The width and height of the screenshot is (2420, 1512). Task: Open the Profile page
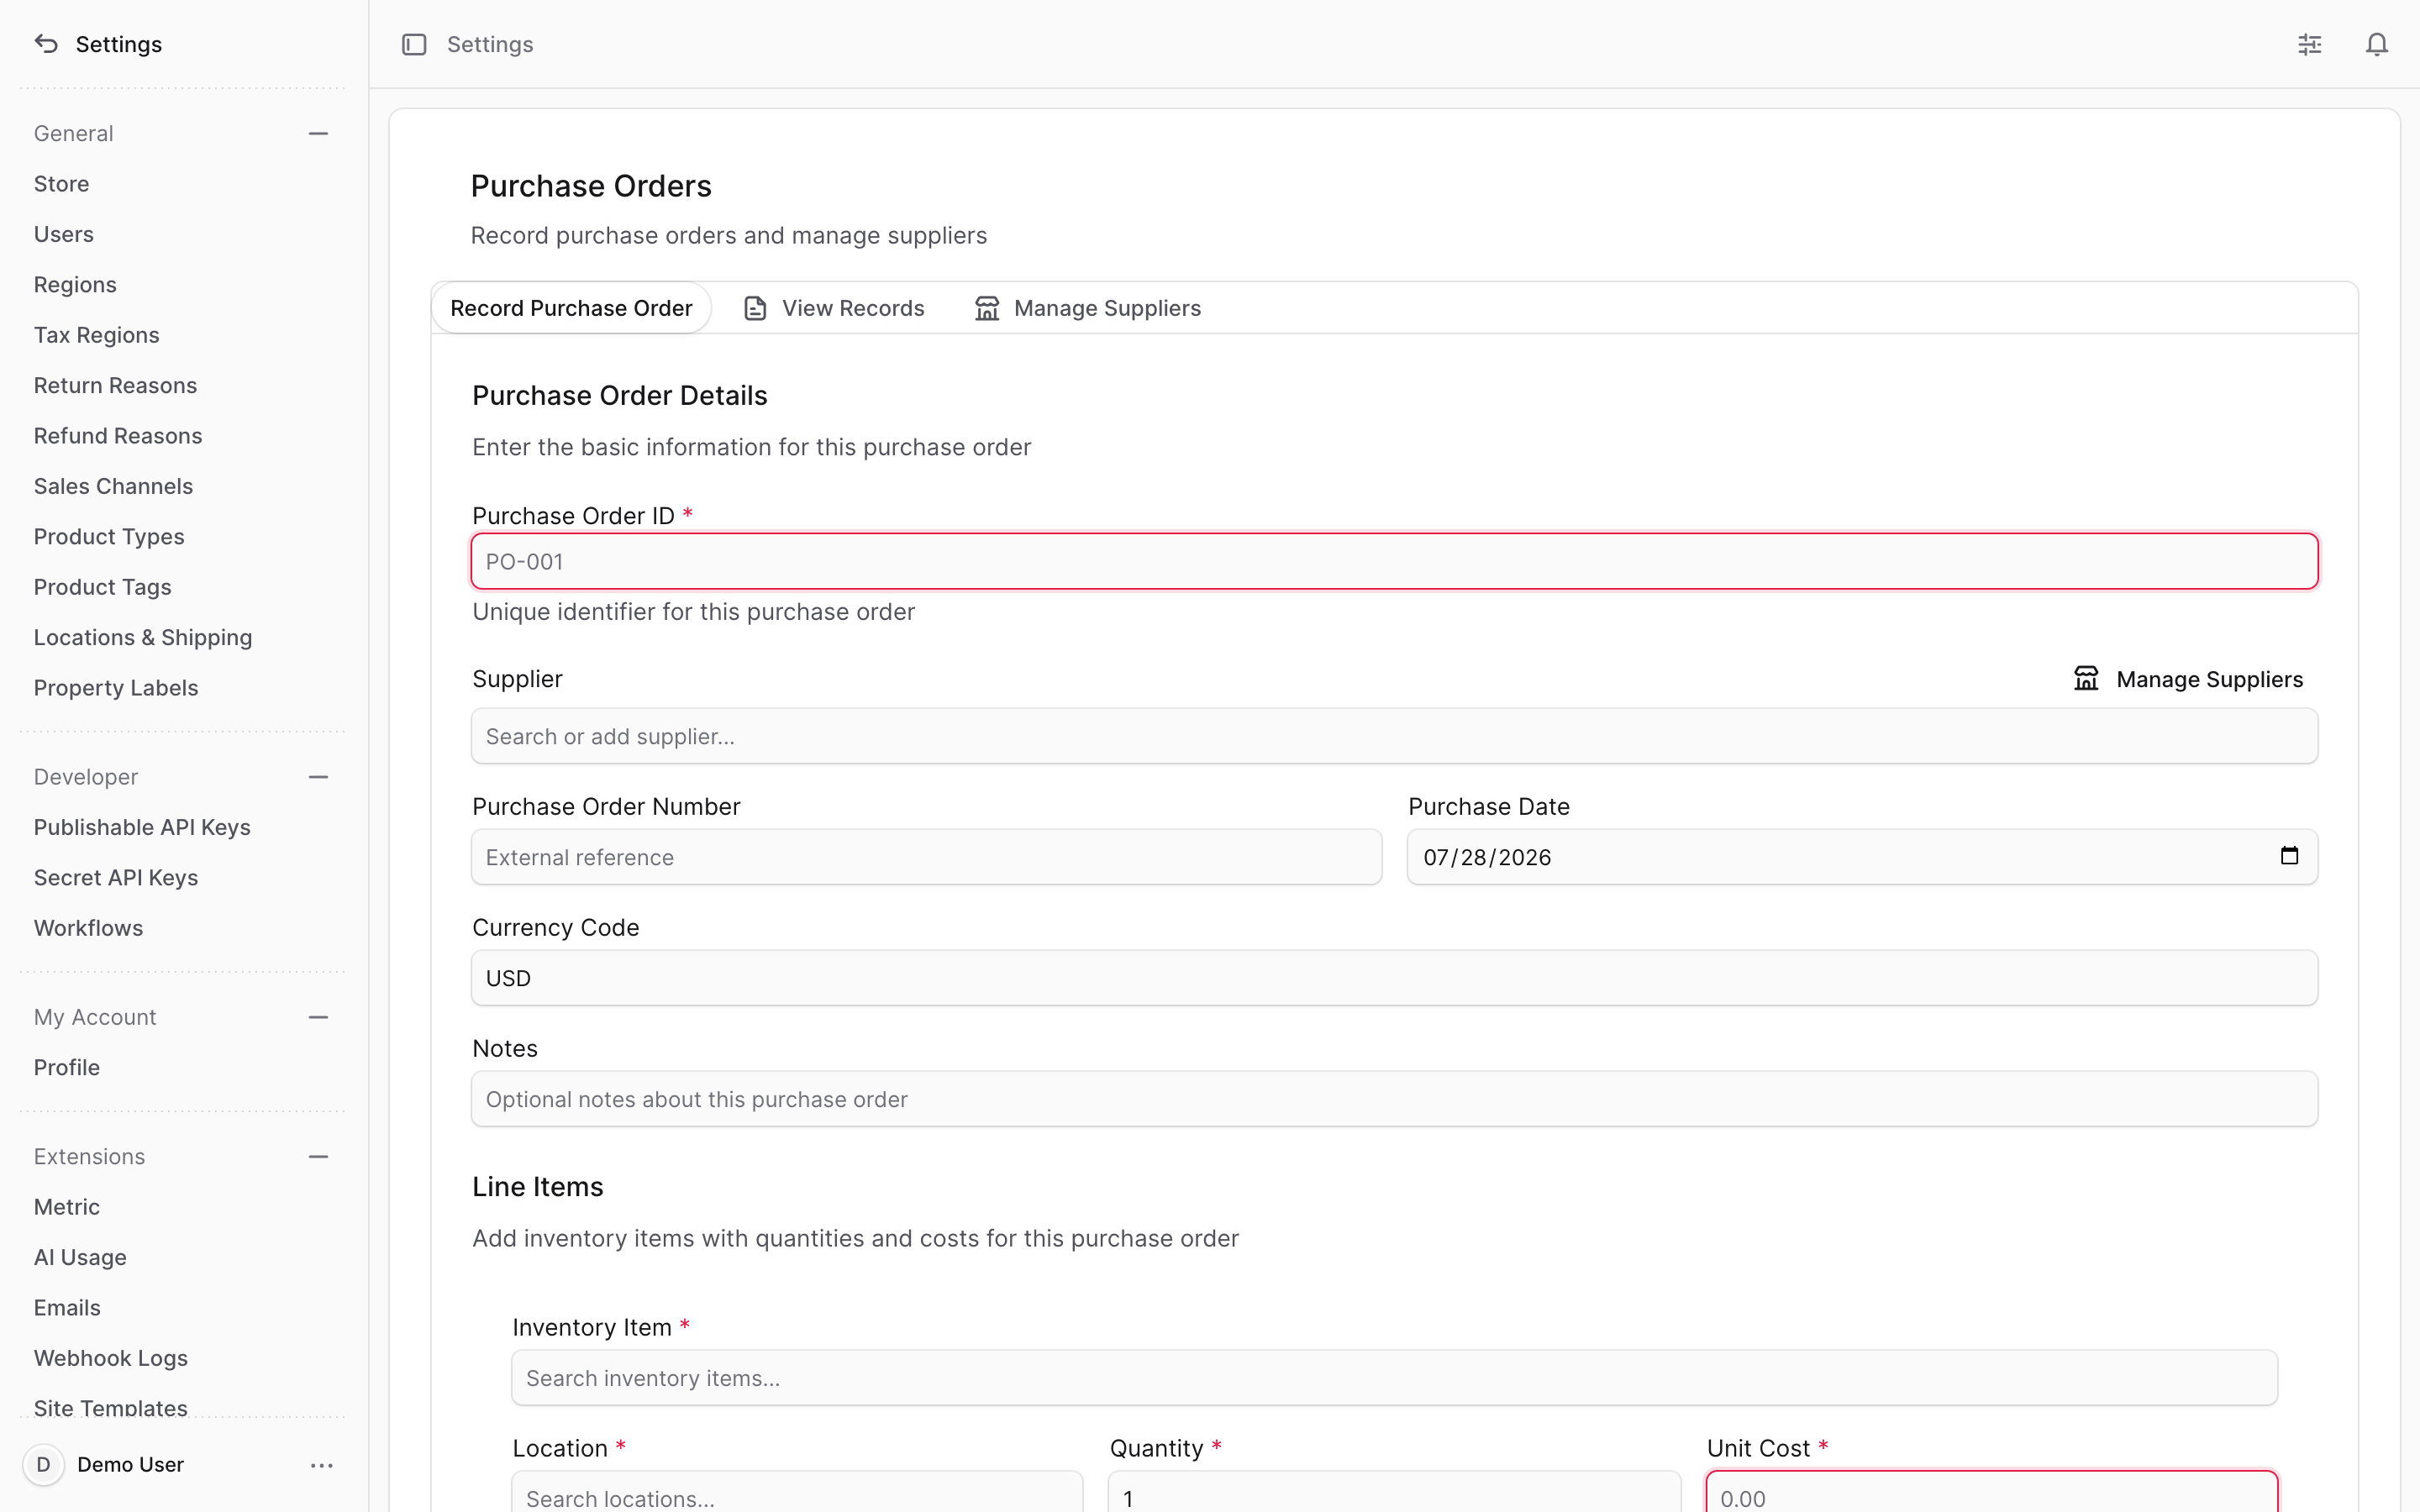[67, 1068]
